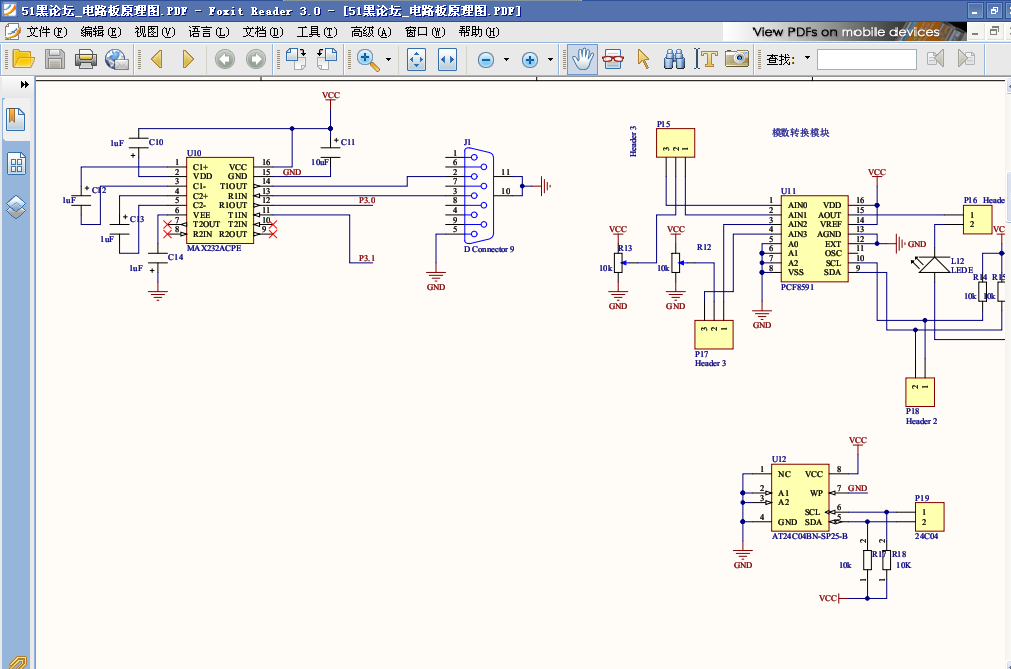Expand the zoom tool dropdown arrow
This screenshot has height=669, width=1011.
tap(388, 59)
